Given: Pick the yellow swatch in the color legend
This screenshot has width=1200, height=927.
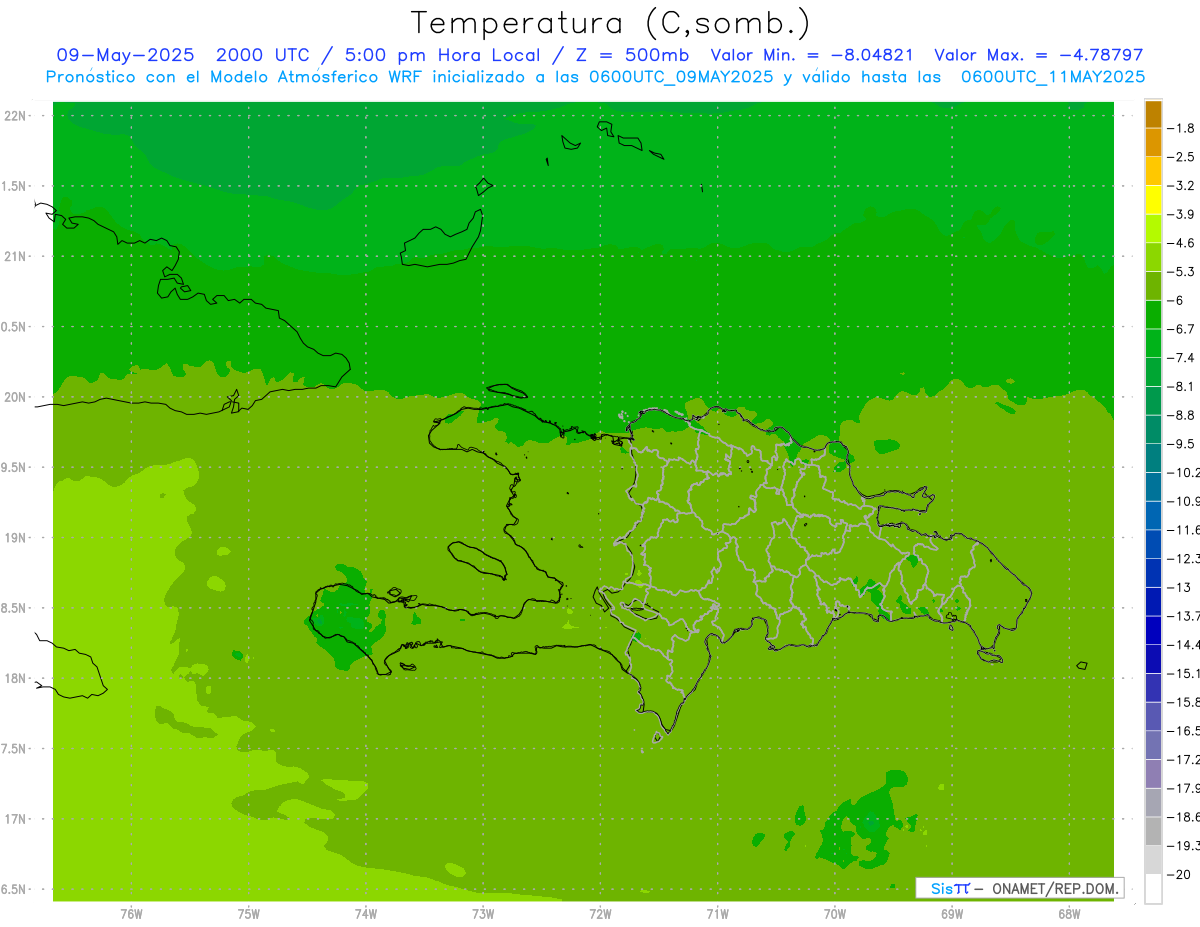Looking at the screenshot, I should 1153,200.
